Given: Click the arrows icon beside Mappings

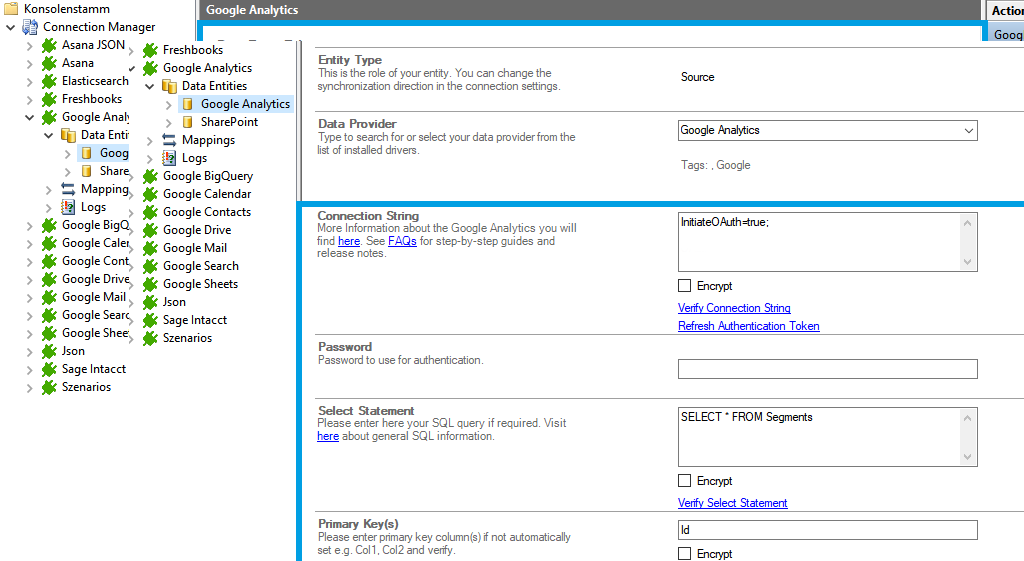Looking at the screenshot, I should click(x=169, y=140).
